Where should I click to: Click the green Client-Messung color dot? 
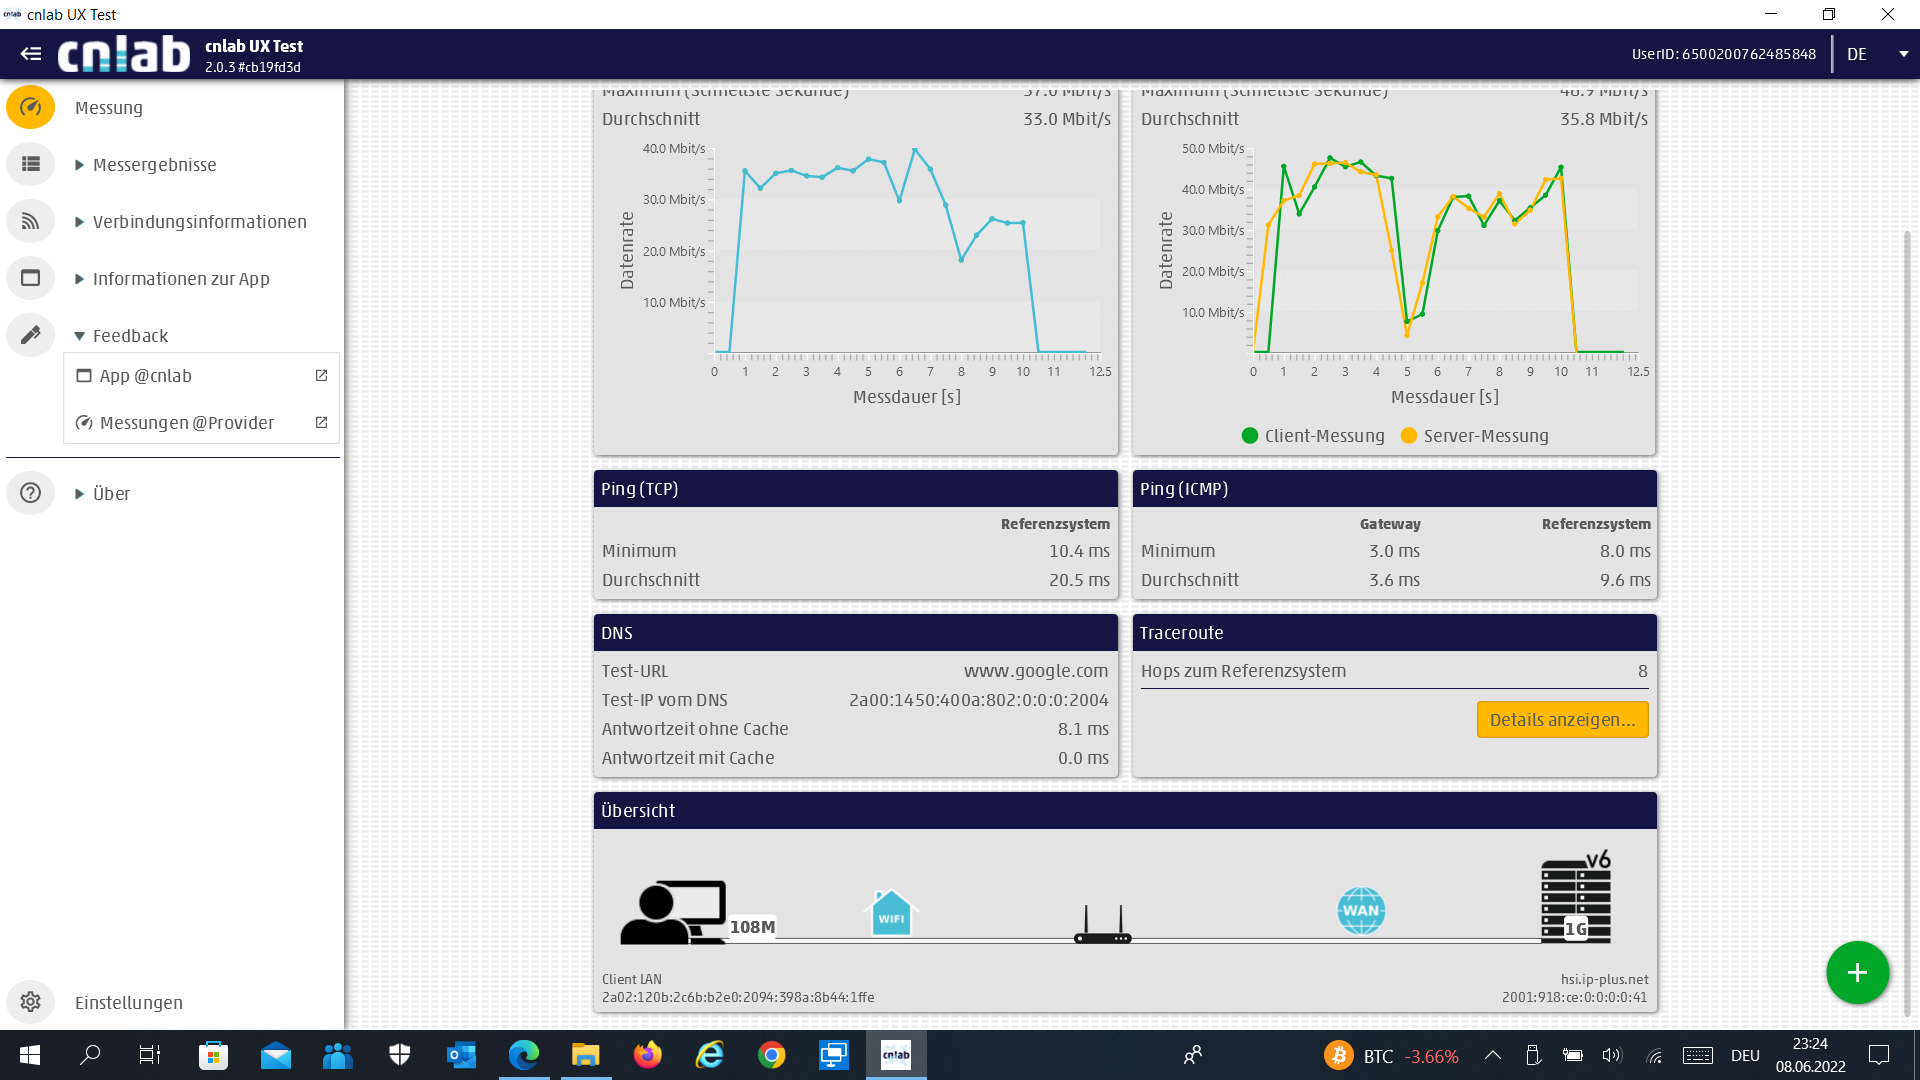[x=1249, y=435]
